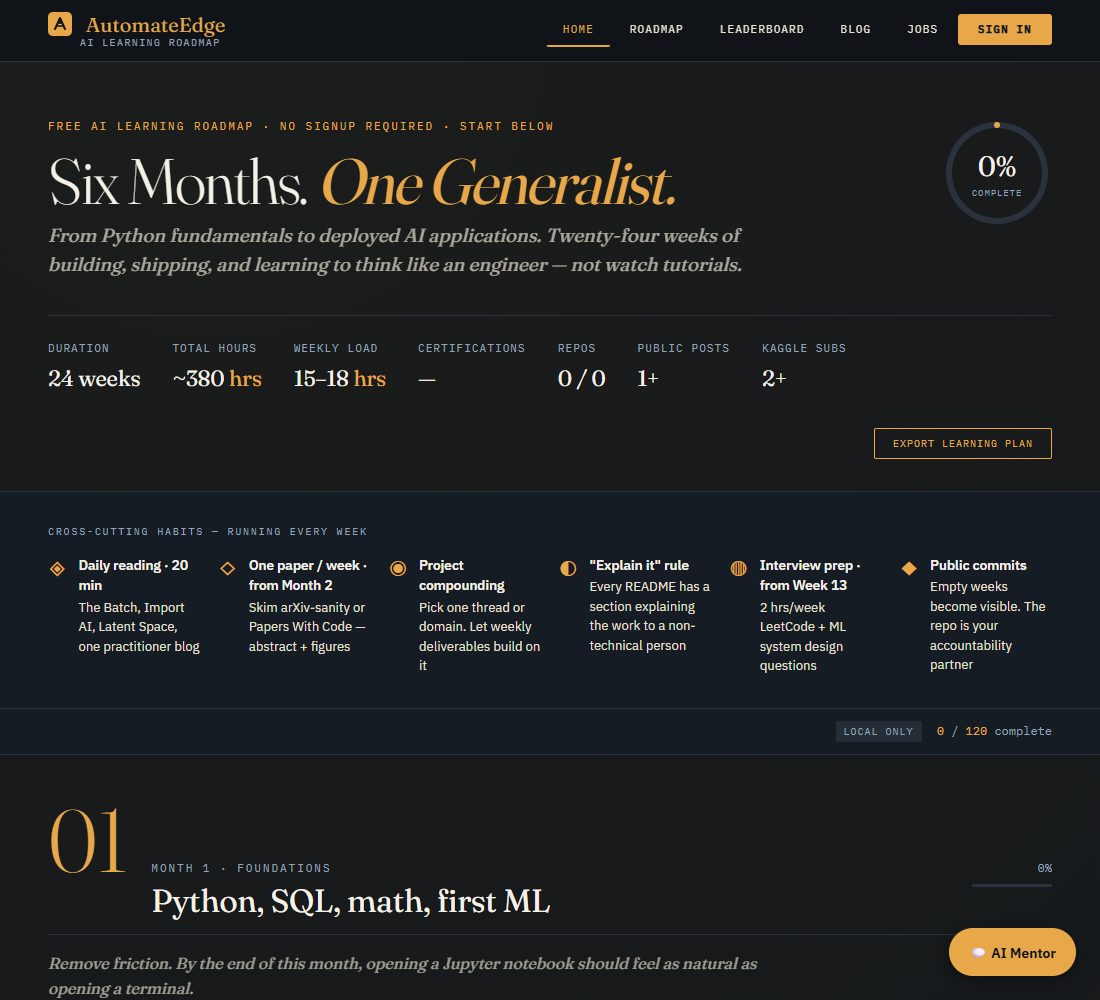
Task: Click the One paper / week diamond icon
Action: (227, 568)
